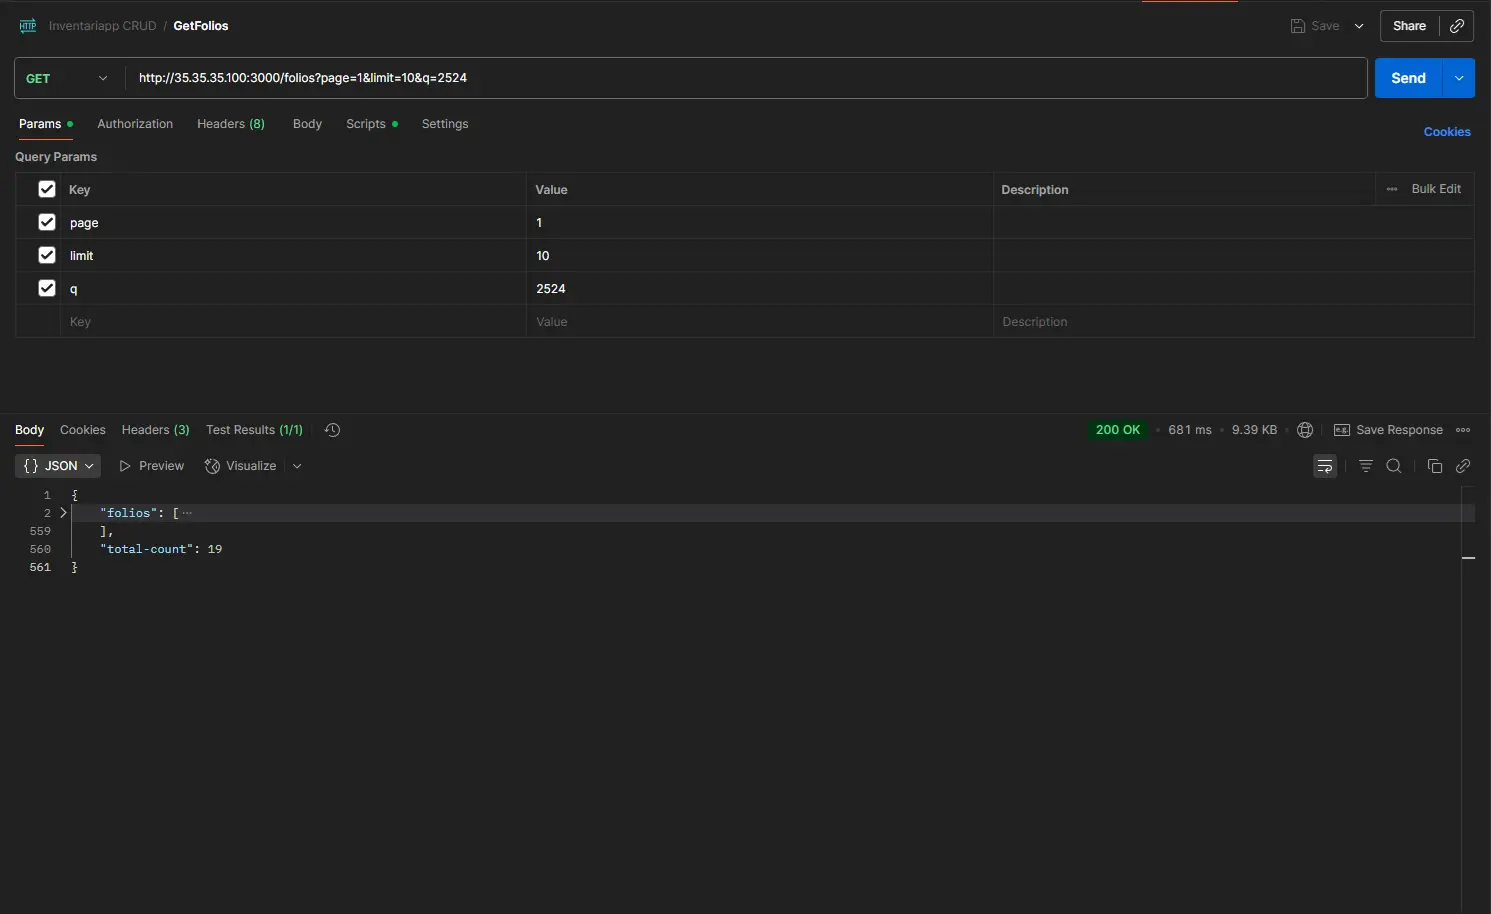Open the response filter icon
This screenshot has height=914, width=1491.
[1366, 466]
